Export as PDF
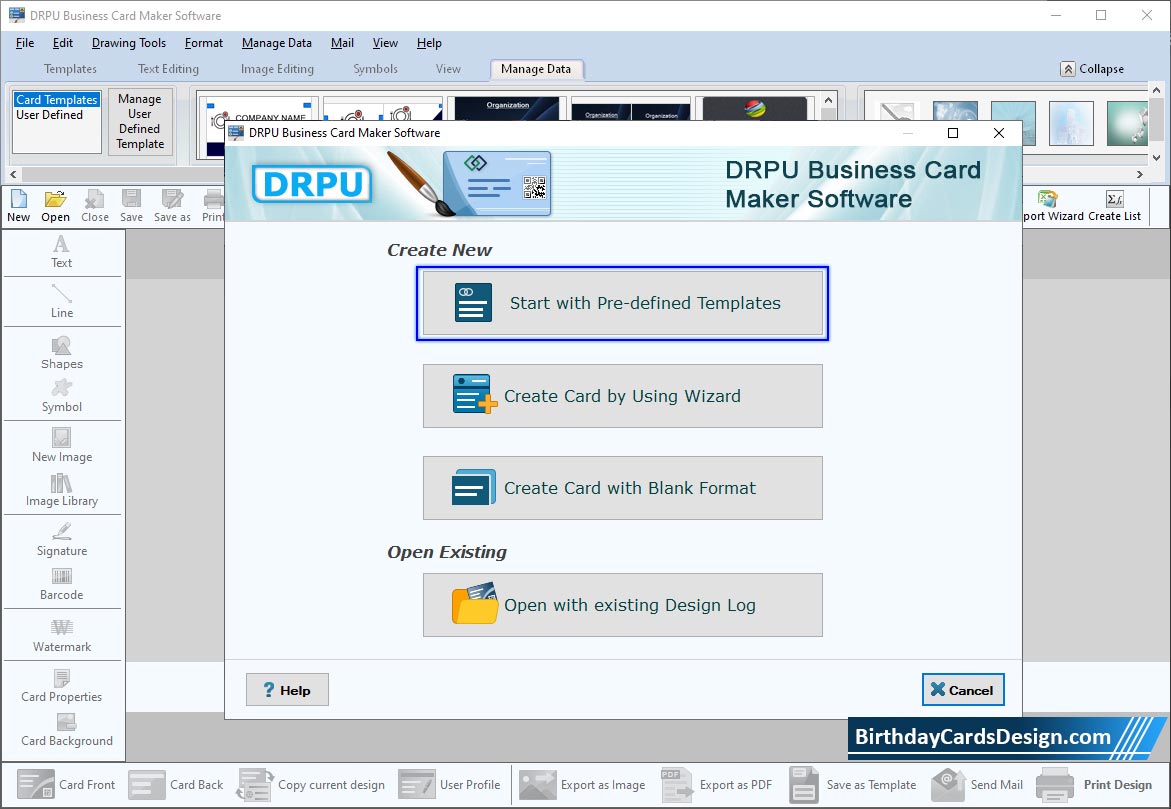Viewport: 1171px width, 809px height. [716, 784]
